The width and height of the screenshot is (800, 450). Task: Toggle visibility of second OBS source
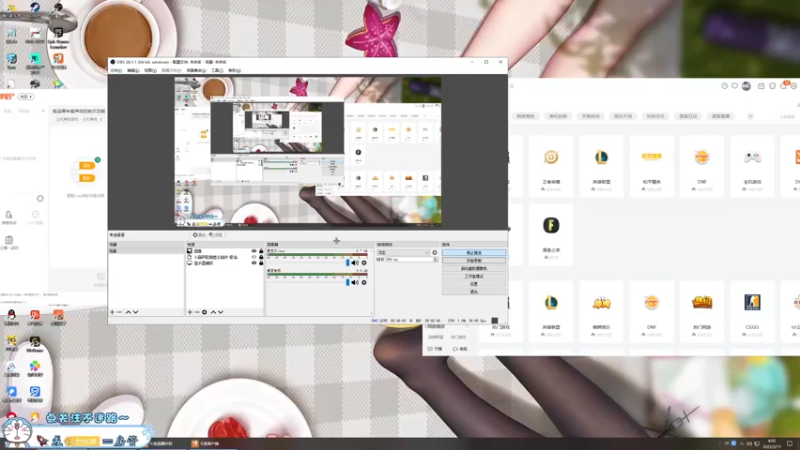[254, 257]
